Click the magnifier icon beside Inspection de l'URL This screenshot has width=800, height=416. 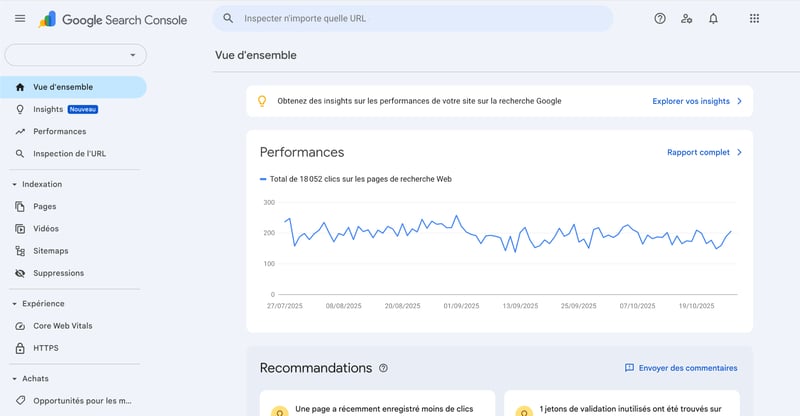click(20, 154)
